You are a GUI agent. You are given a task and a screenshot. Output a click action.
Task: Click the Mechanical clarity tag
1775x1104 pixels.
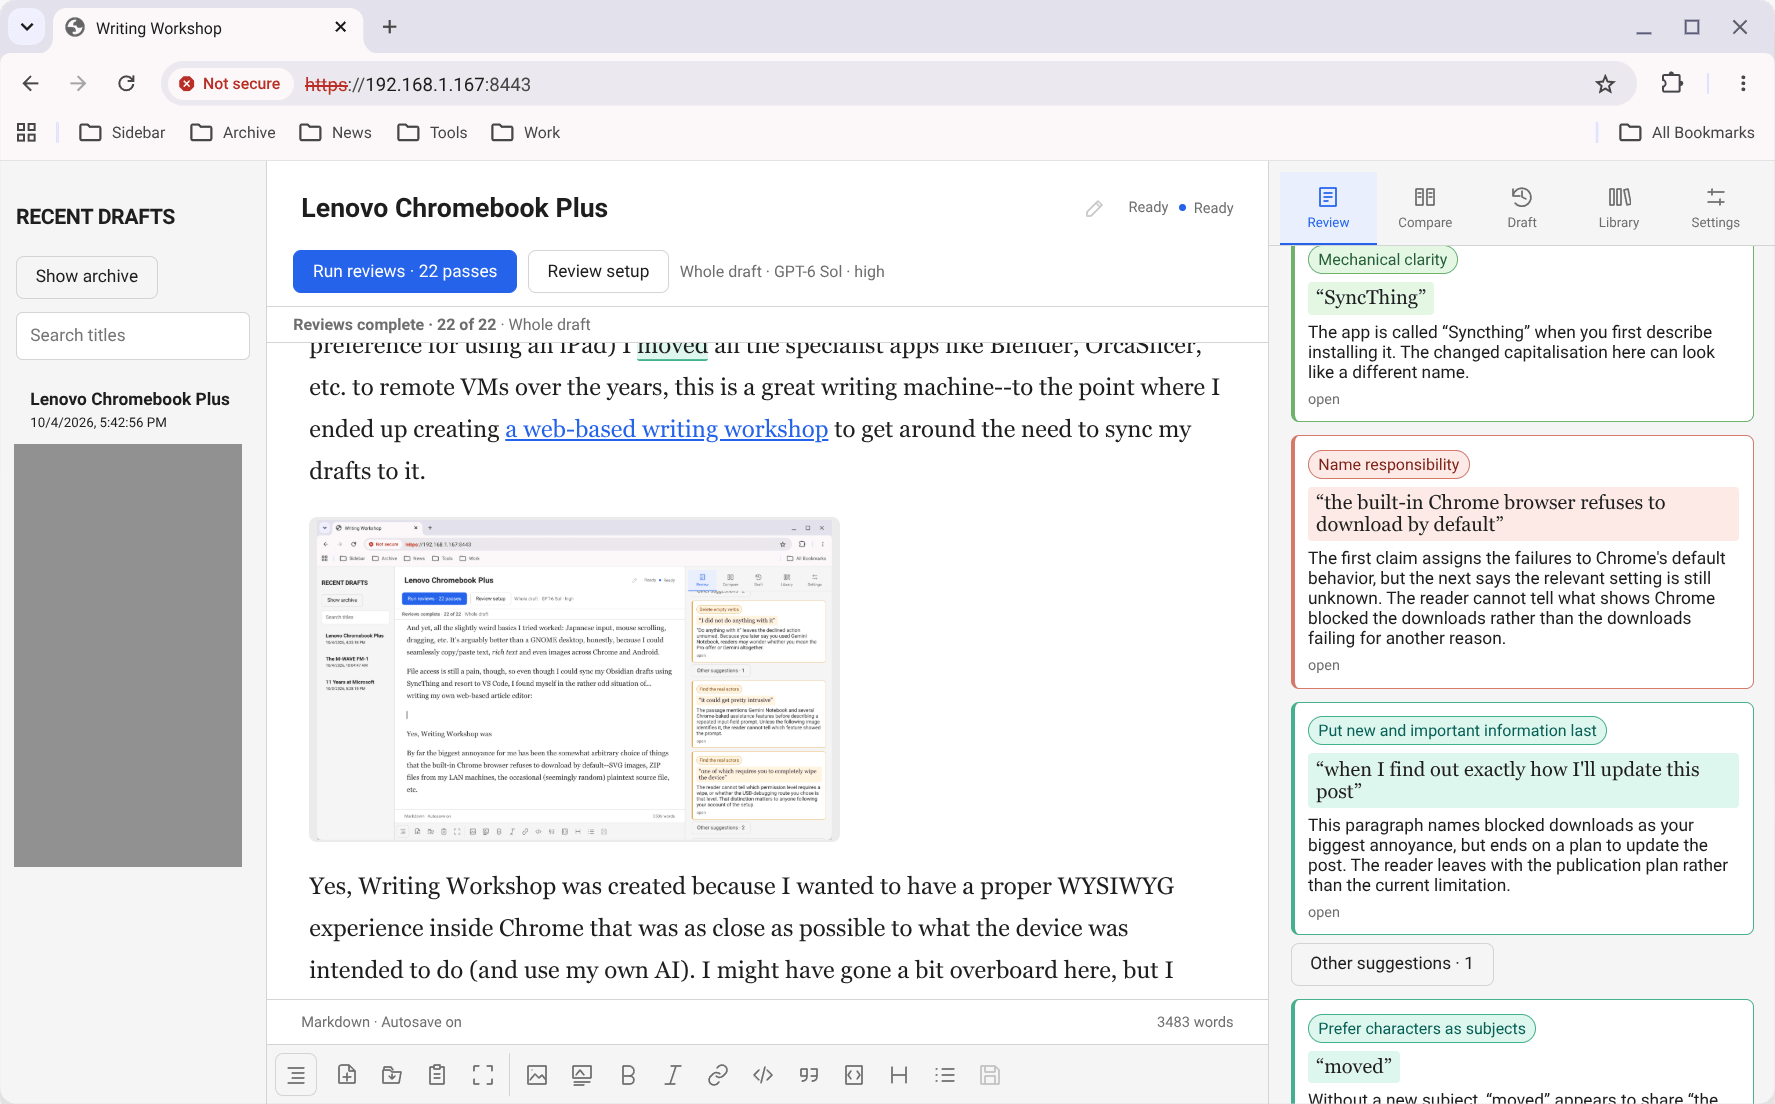(1383, 260)
